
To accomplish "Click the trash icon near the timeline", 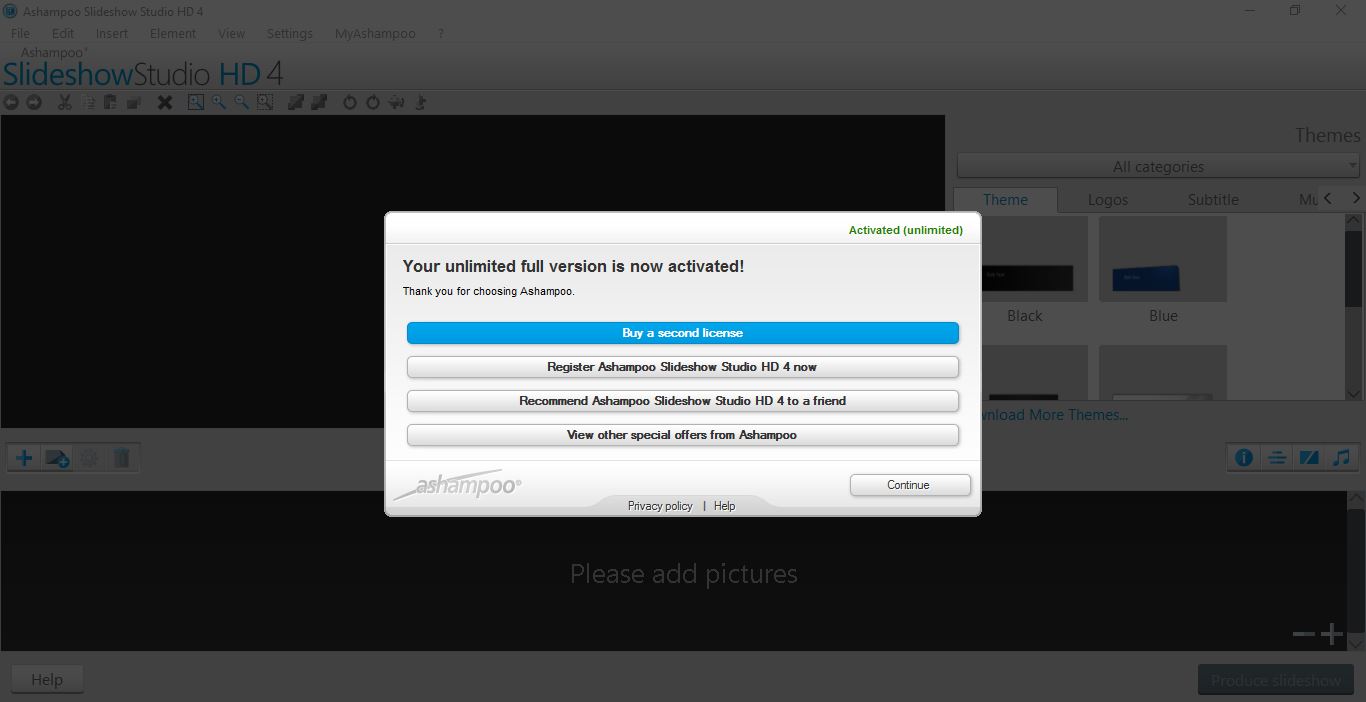I will (122, 457).
